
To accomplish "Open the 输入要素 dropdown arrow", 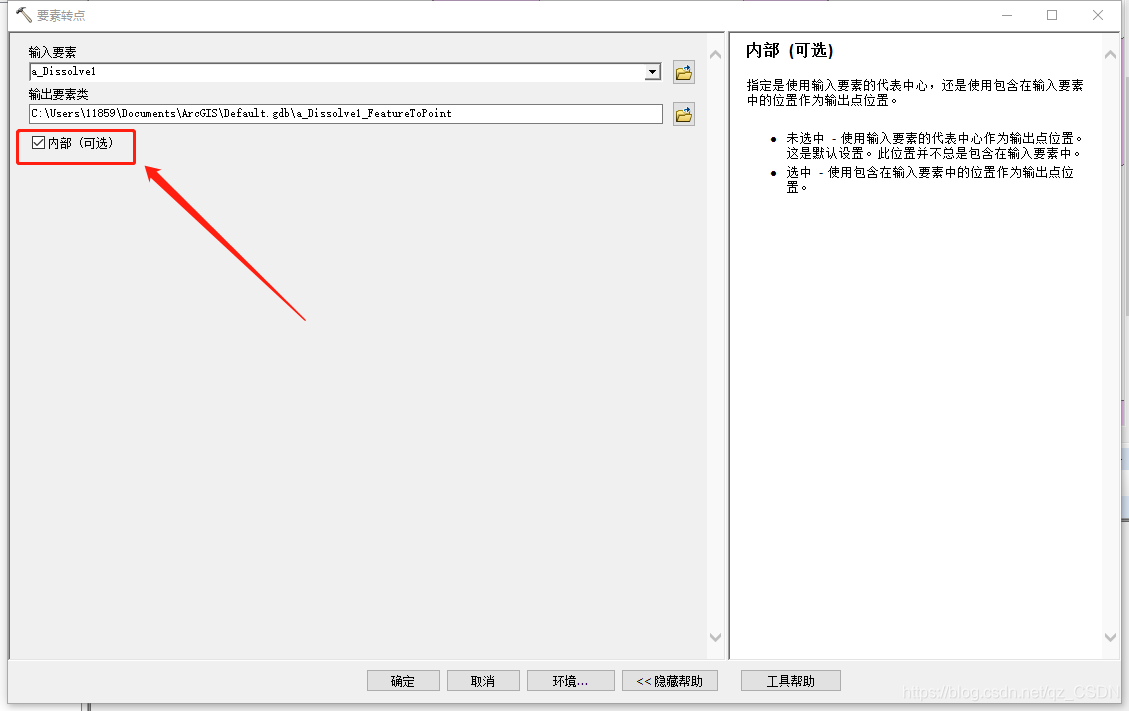I will (652, 72).
